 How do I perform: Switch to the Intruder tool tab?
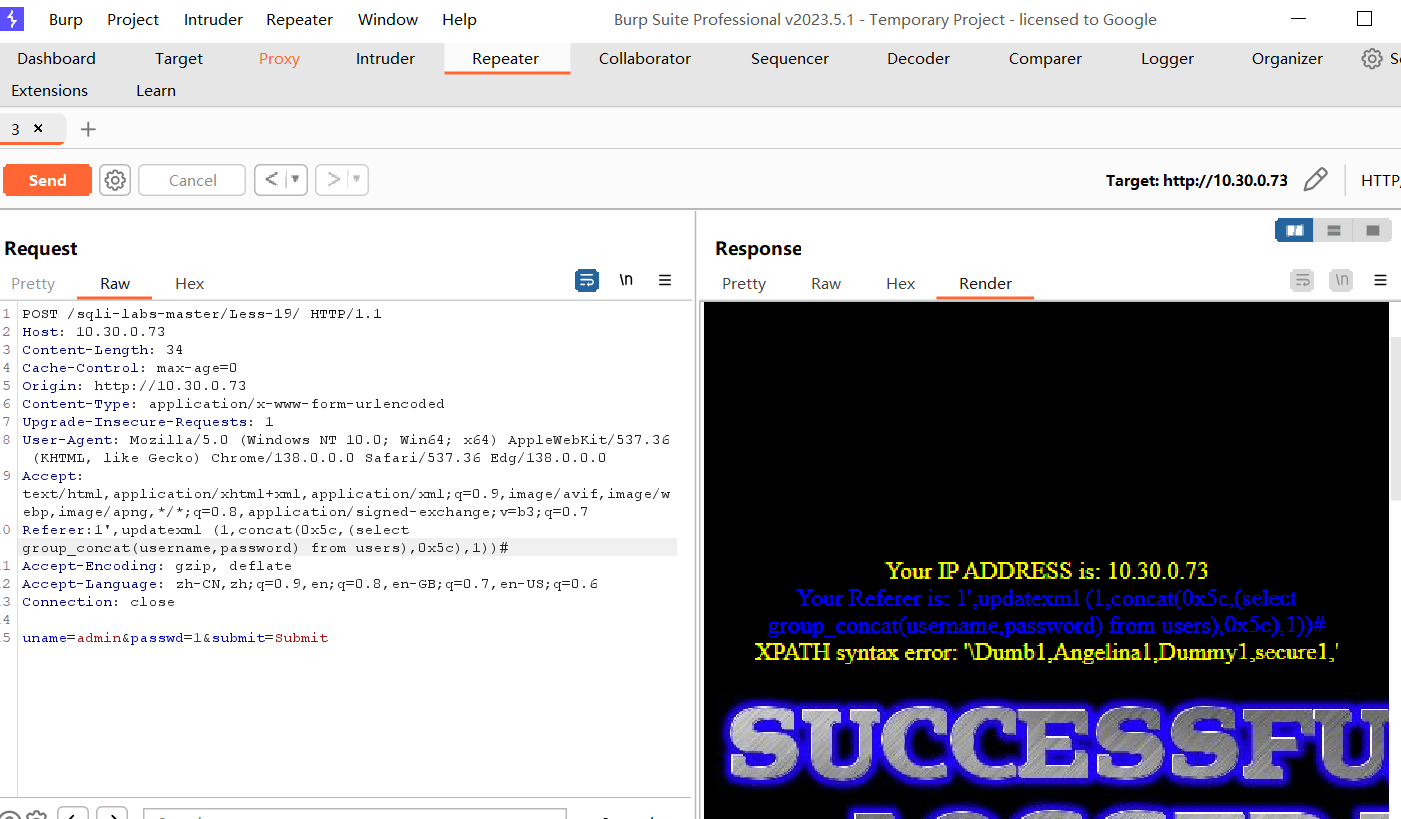(385, 59)
